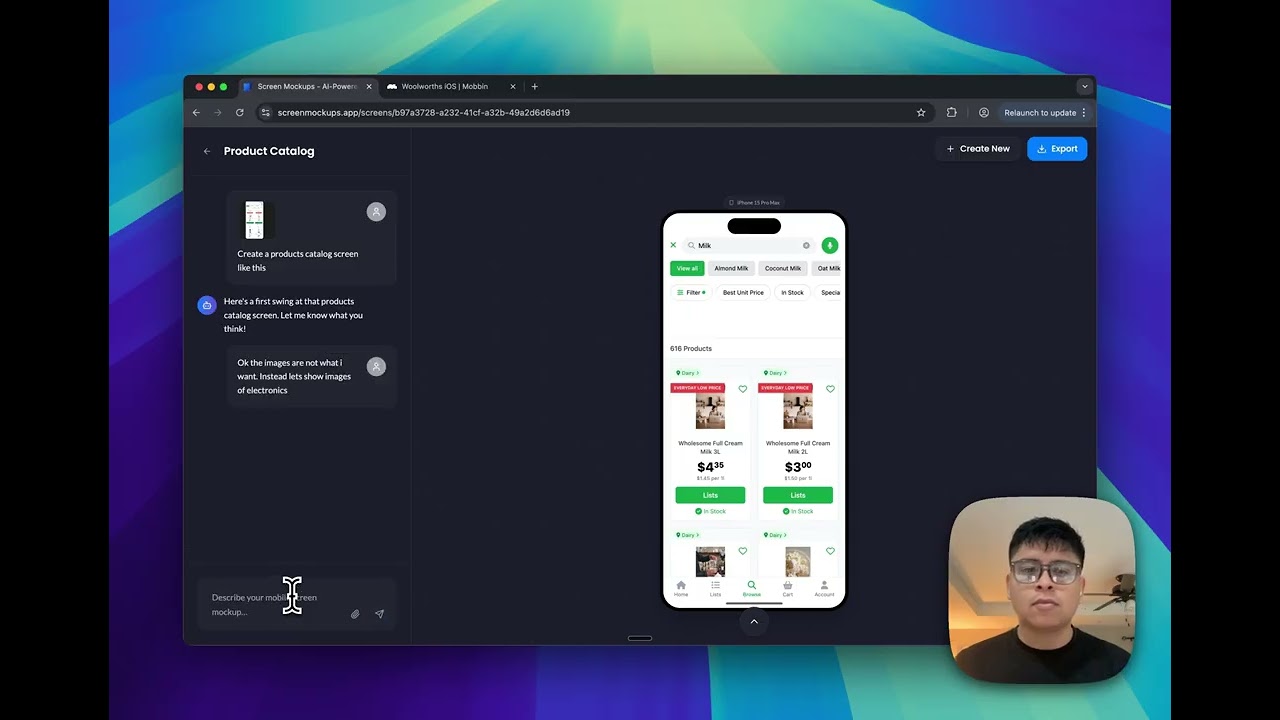1280x720 pixels.
Task: Open Cart in mockup bottom nav
Action: [788, 589]
